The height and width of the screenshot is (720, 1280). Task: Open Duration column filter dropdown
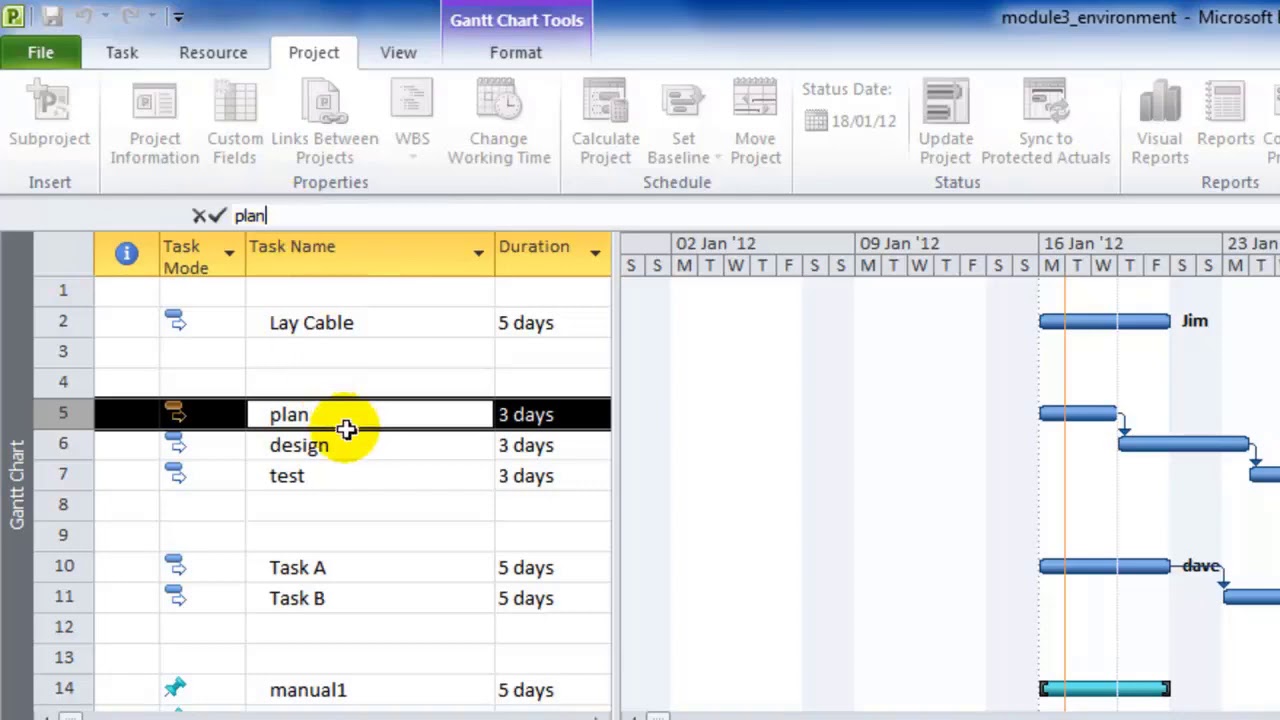[595, 254]
